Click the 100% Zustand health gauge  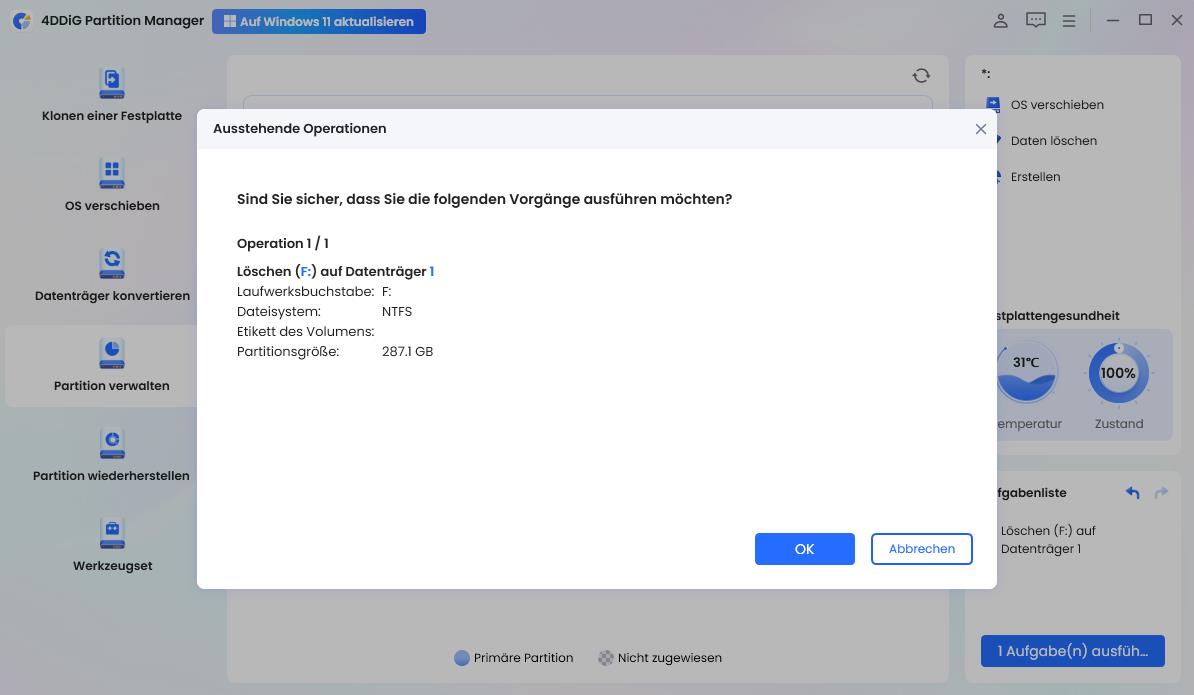point(1118,372)
